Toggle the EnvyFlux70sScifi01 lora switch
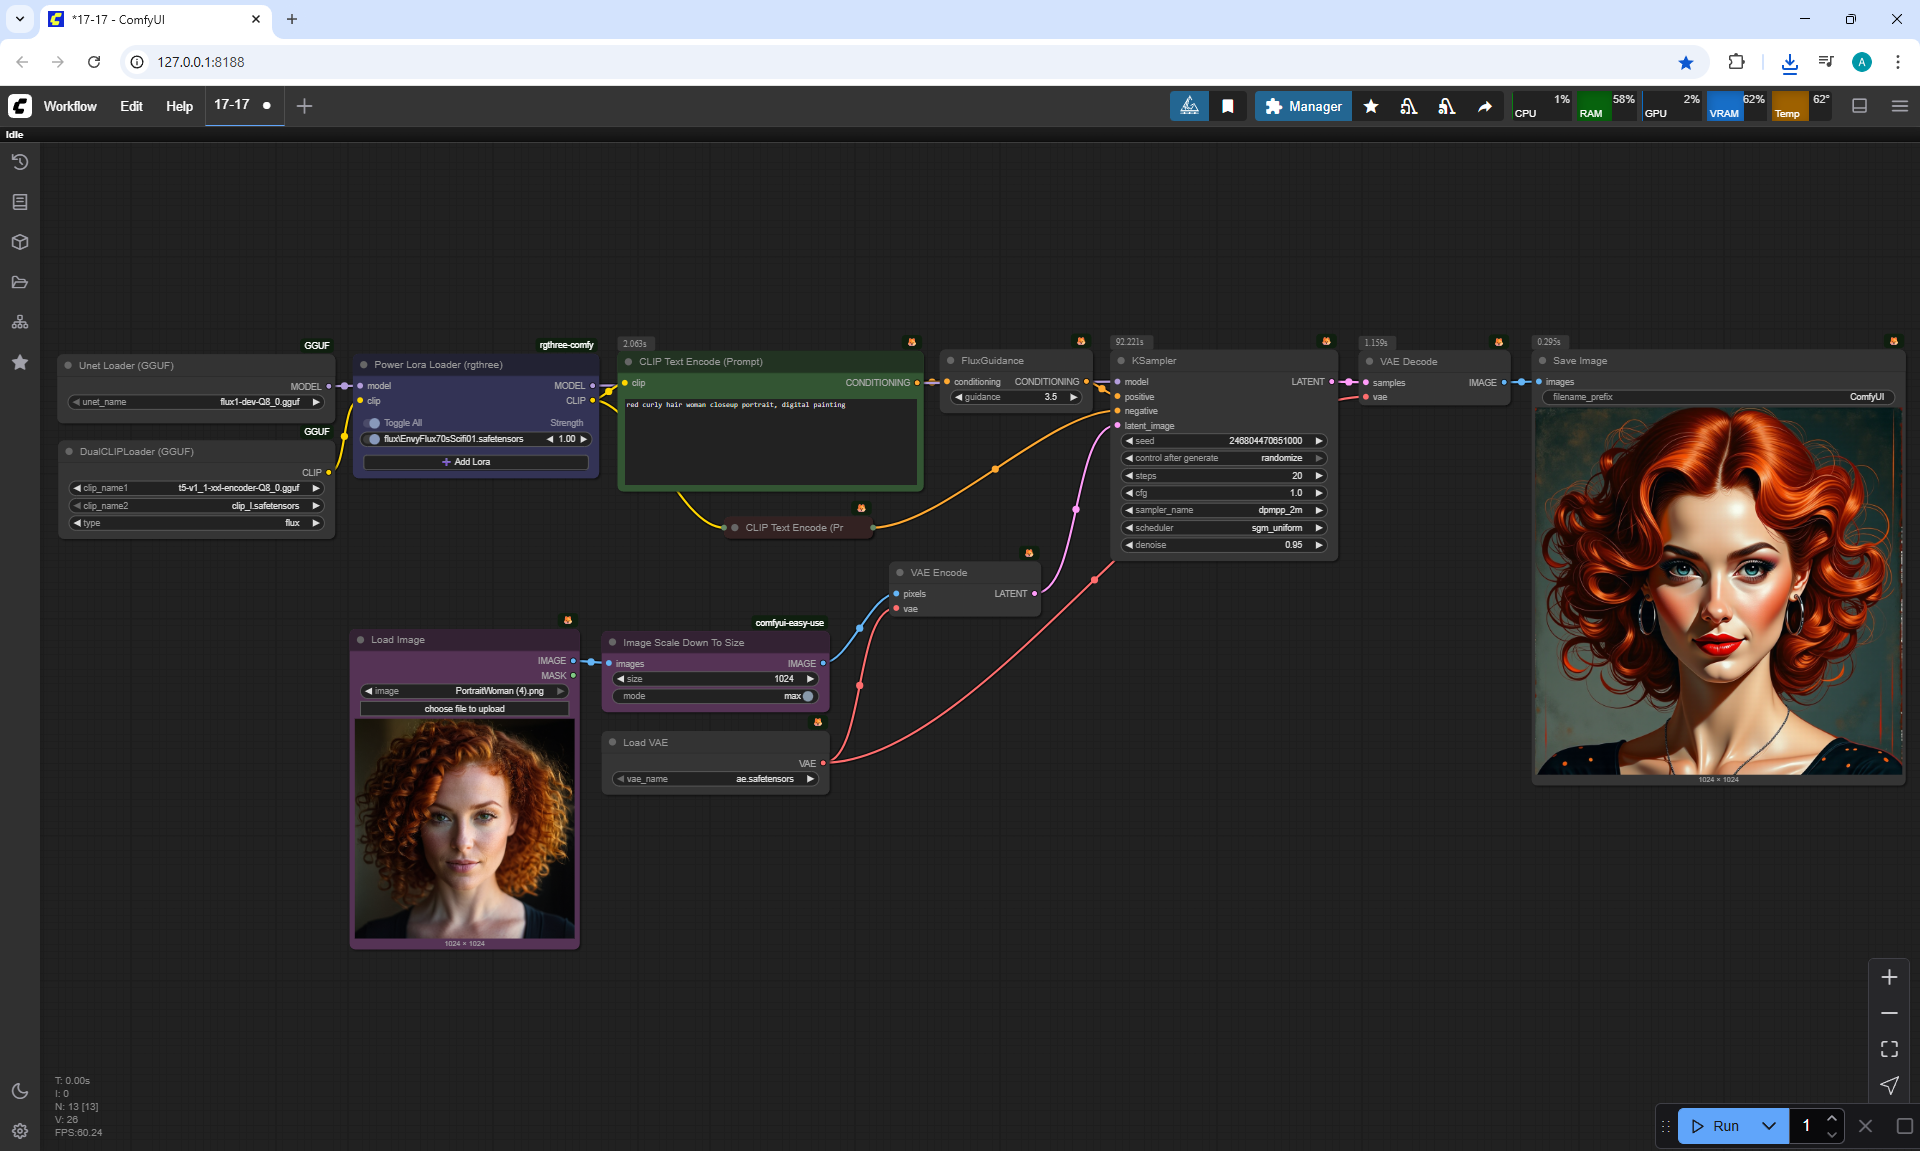Image resolution: width=1920 pixels, height=1151 pixels. 374,439
